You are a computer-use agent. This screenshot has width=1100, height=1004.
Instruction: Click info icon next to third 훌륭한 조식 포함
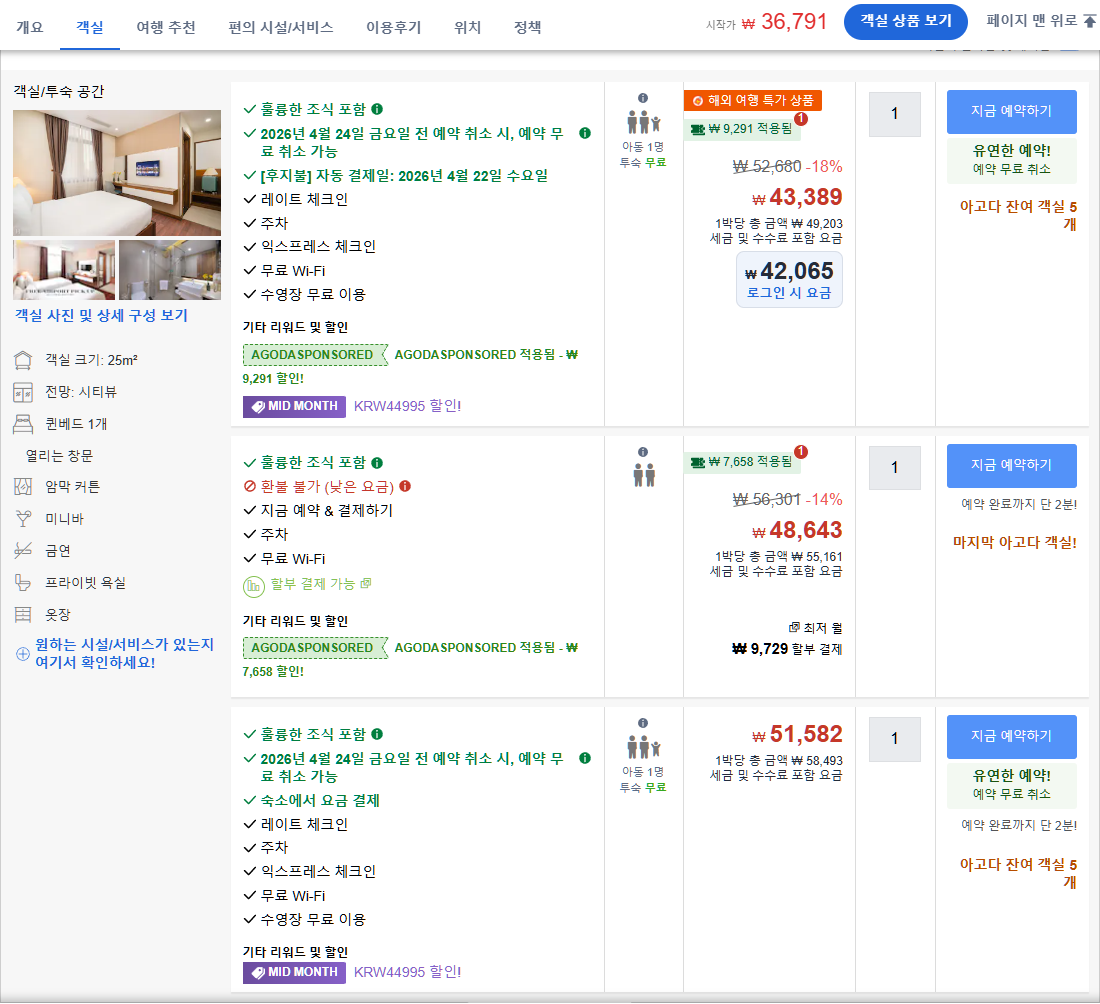tap(377, 734)
